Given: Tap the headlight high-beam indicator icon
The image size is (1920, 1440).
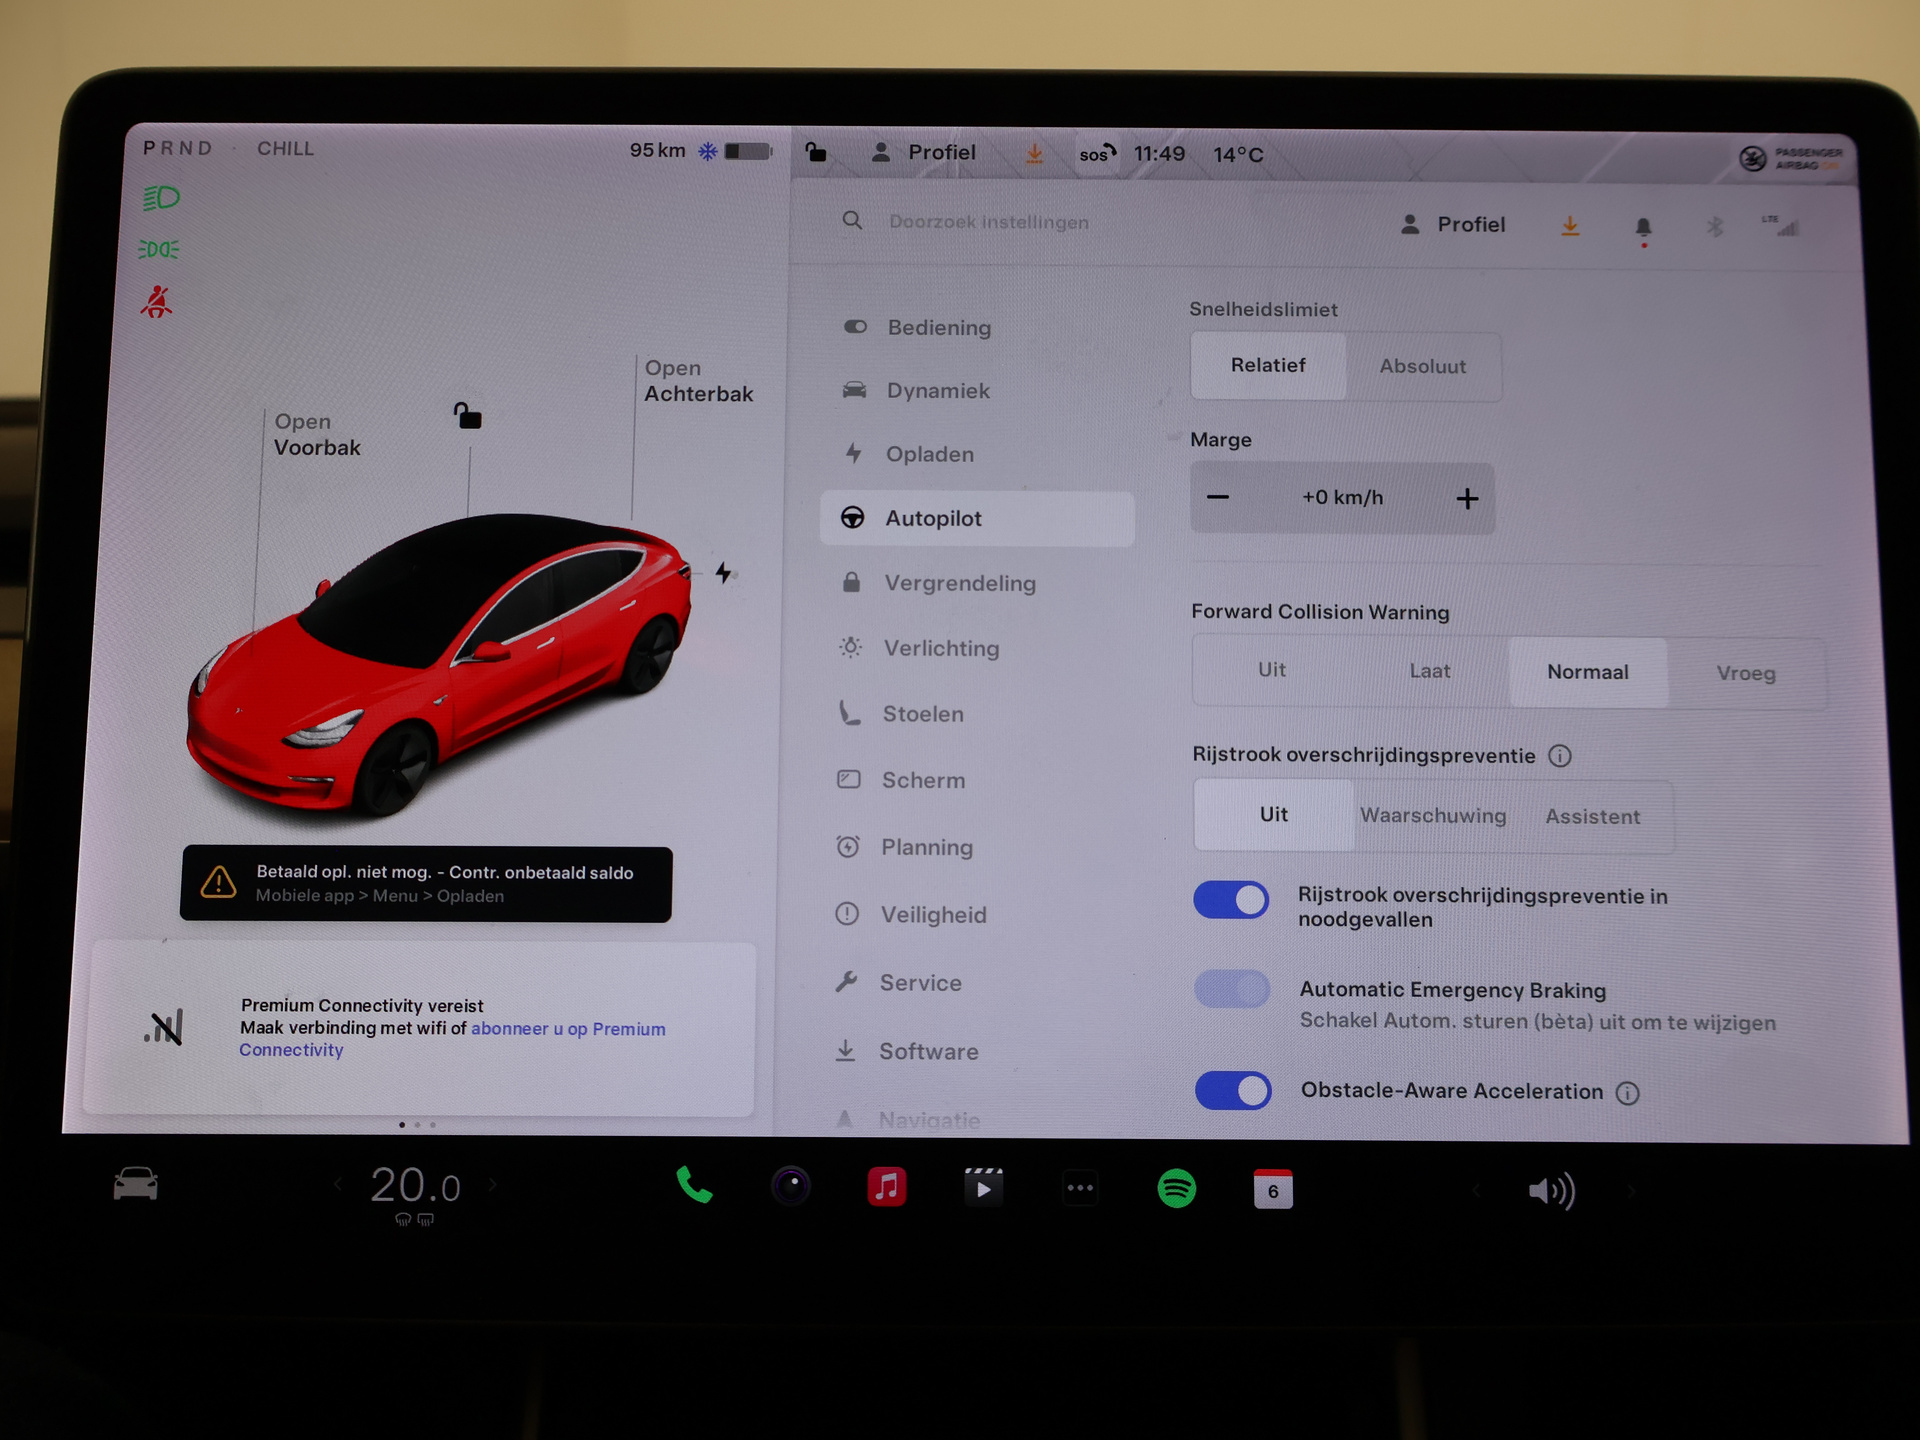Looking at the screenshot, I should click(x=160, y=198).
